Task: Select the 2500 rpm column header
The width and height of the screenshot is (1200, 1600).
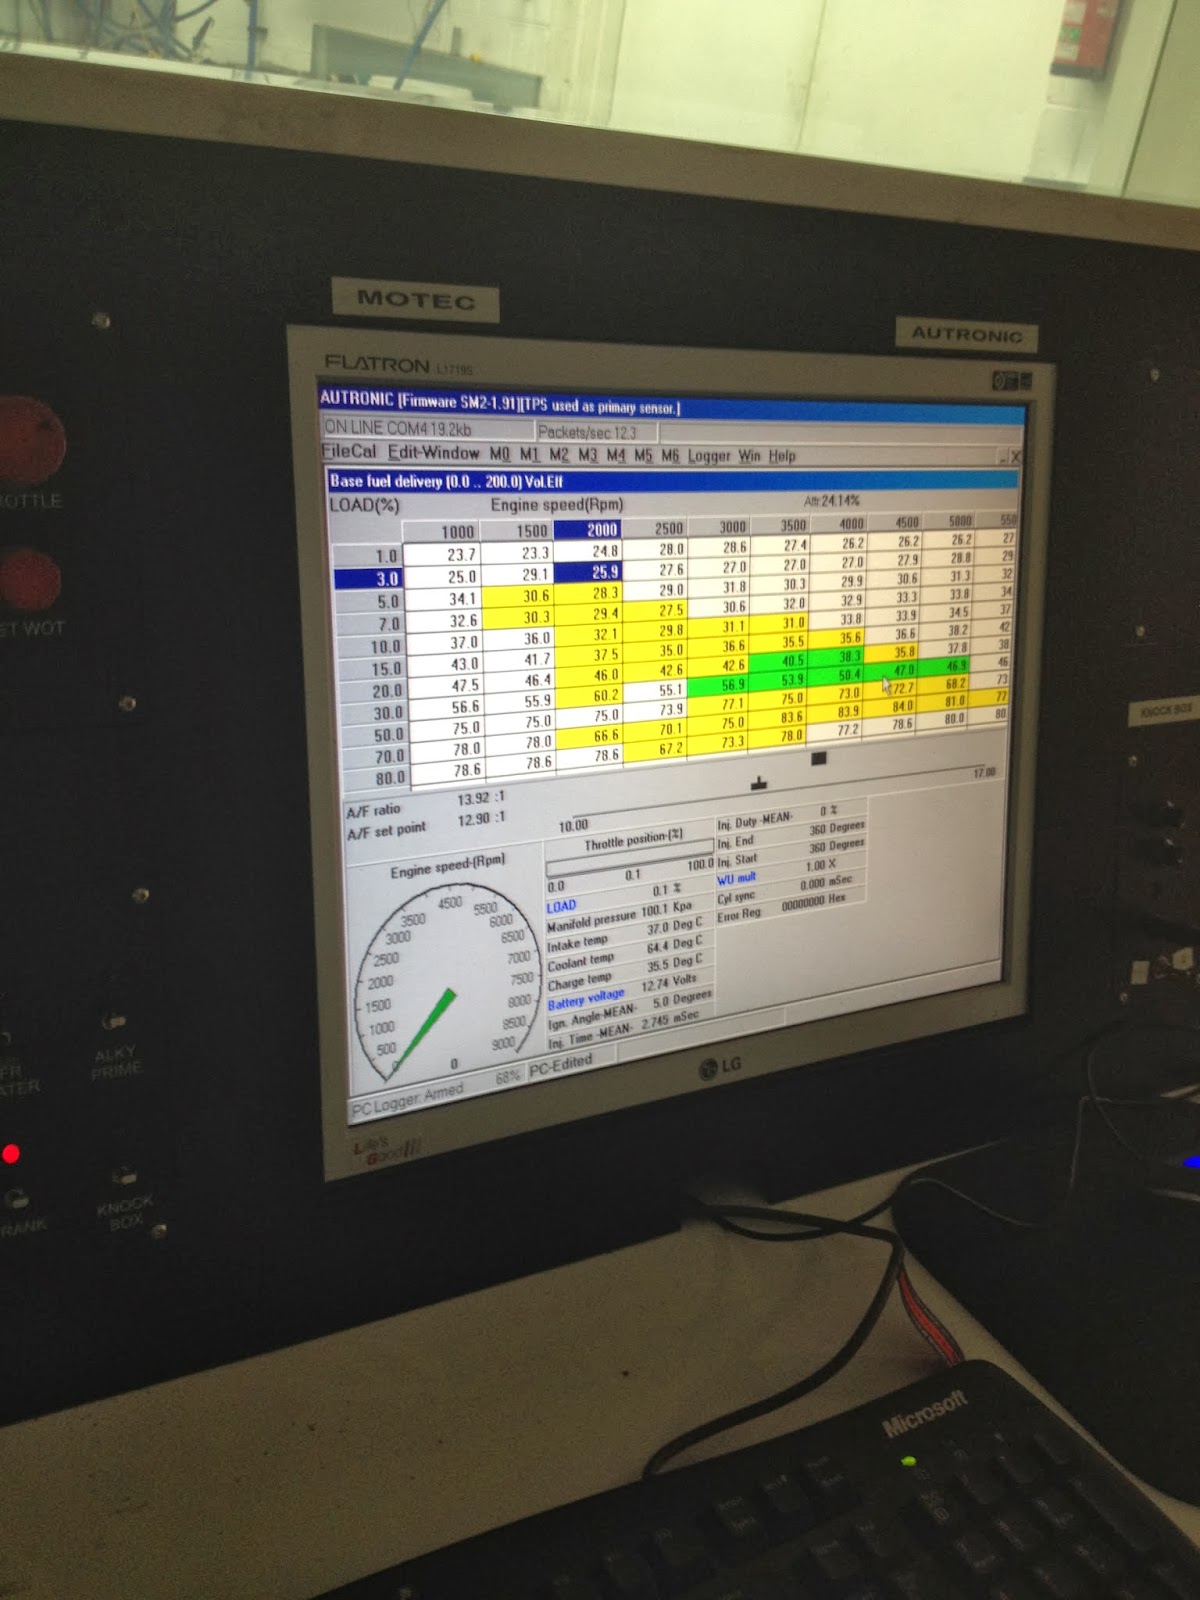Action: [x=656, y=528]
